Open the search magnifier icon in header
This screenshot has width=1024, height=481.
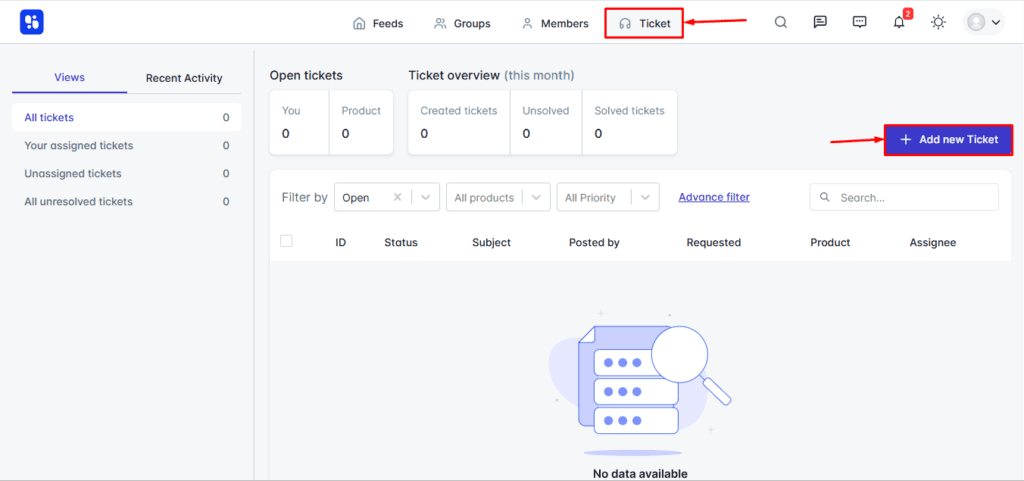coord(781,22)
